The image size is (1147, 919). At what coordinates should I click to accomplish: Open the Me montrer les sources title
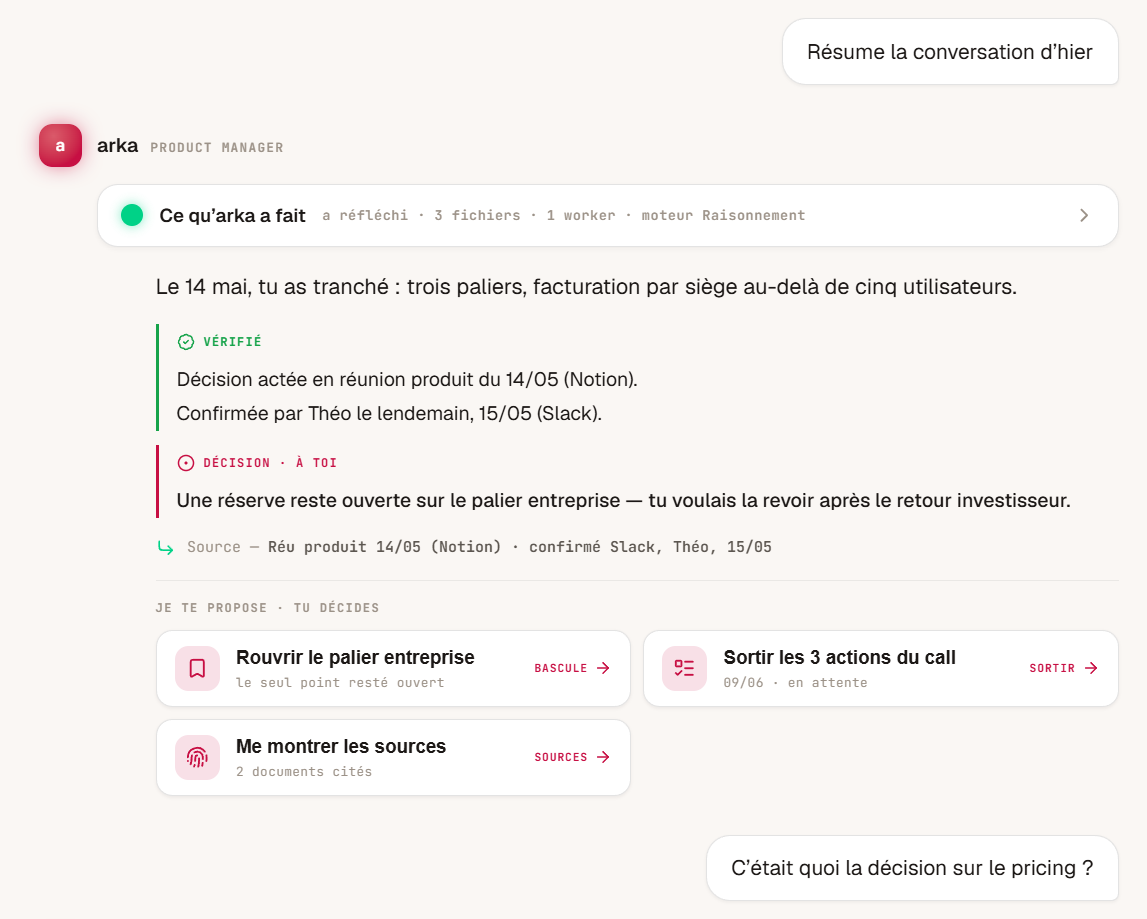pos(341,746)
